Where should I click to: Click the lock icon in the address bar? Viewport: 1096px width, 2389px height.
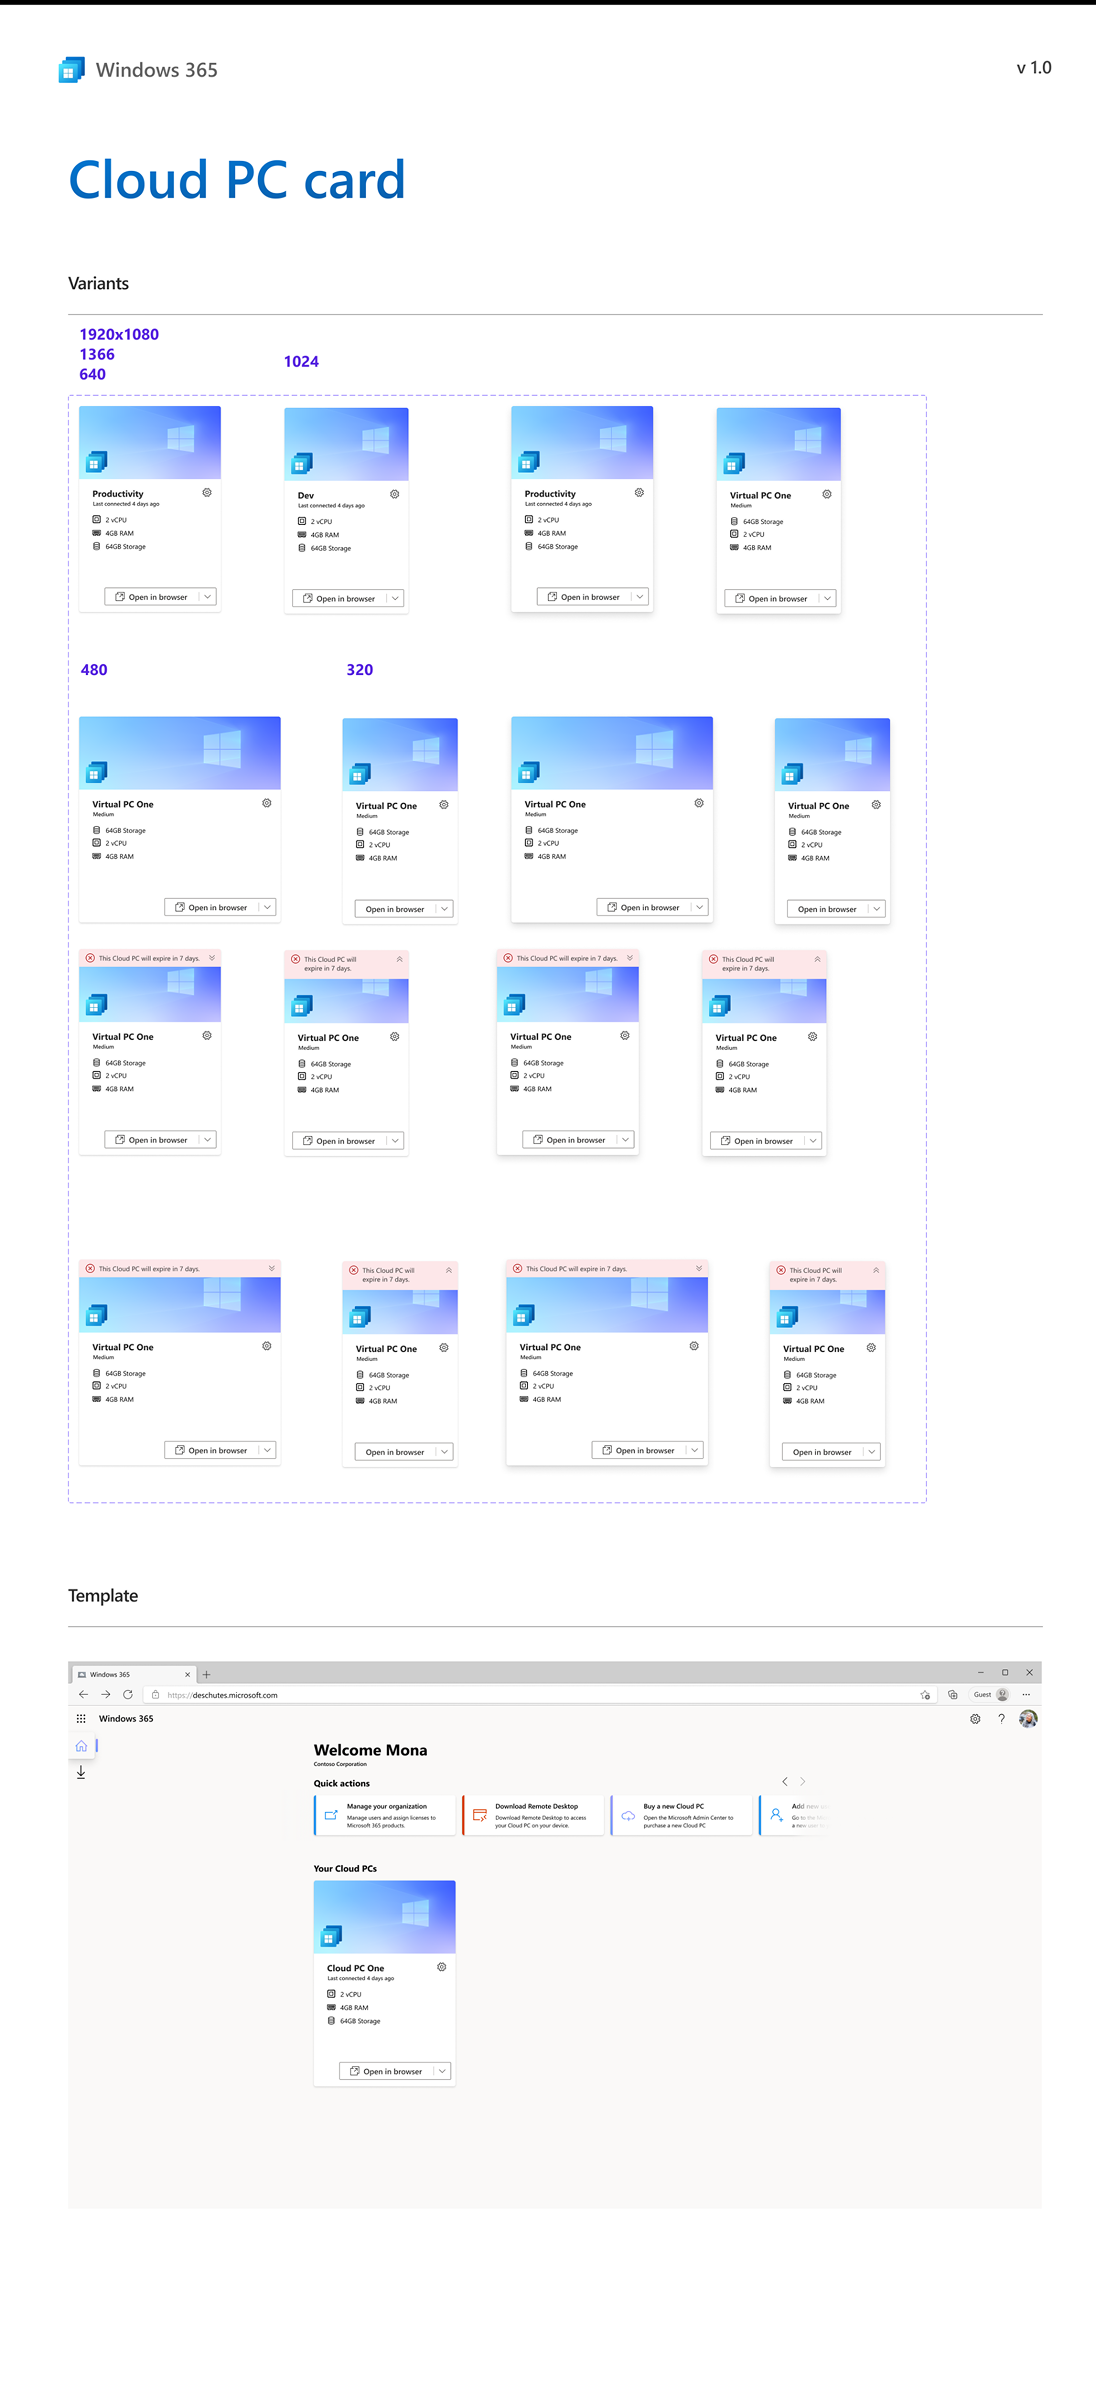[x=155, y=1695]
